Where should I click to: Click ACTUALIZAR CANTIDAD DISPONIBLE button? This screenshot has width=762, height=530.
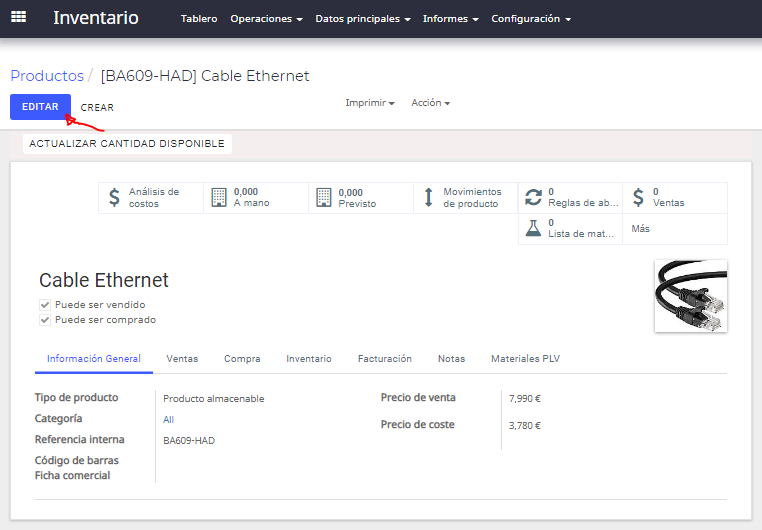click(x=127, y=144)
